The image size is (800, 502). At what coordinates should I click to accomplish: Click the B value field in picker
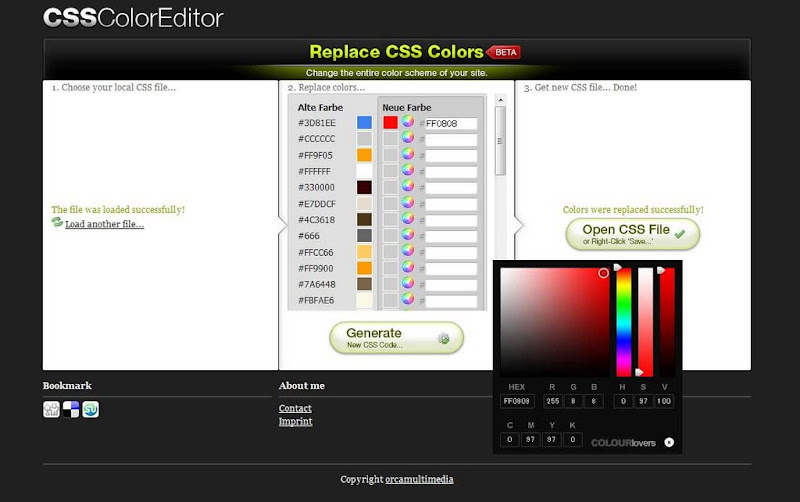[x=594, y=401]
